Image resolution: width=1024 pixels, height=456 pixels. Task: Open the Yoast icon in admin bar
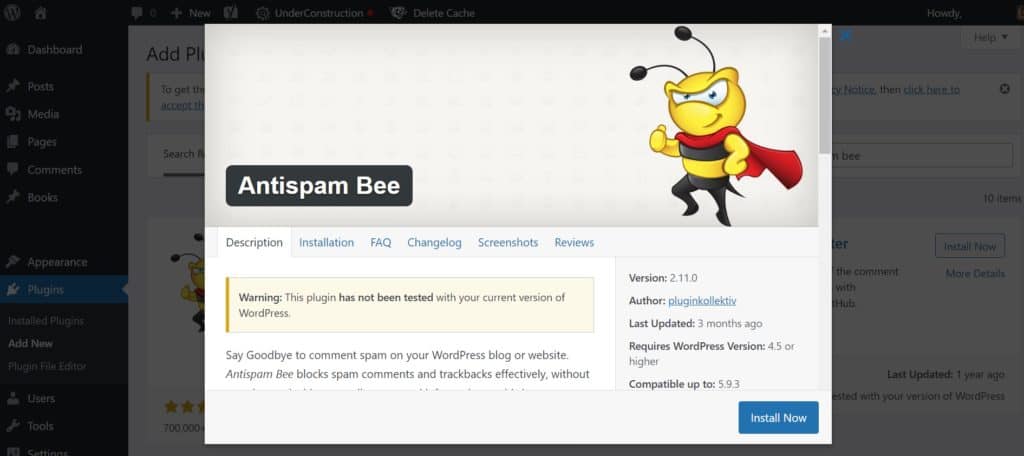coord(230,13)
